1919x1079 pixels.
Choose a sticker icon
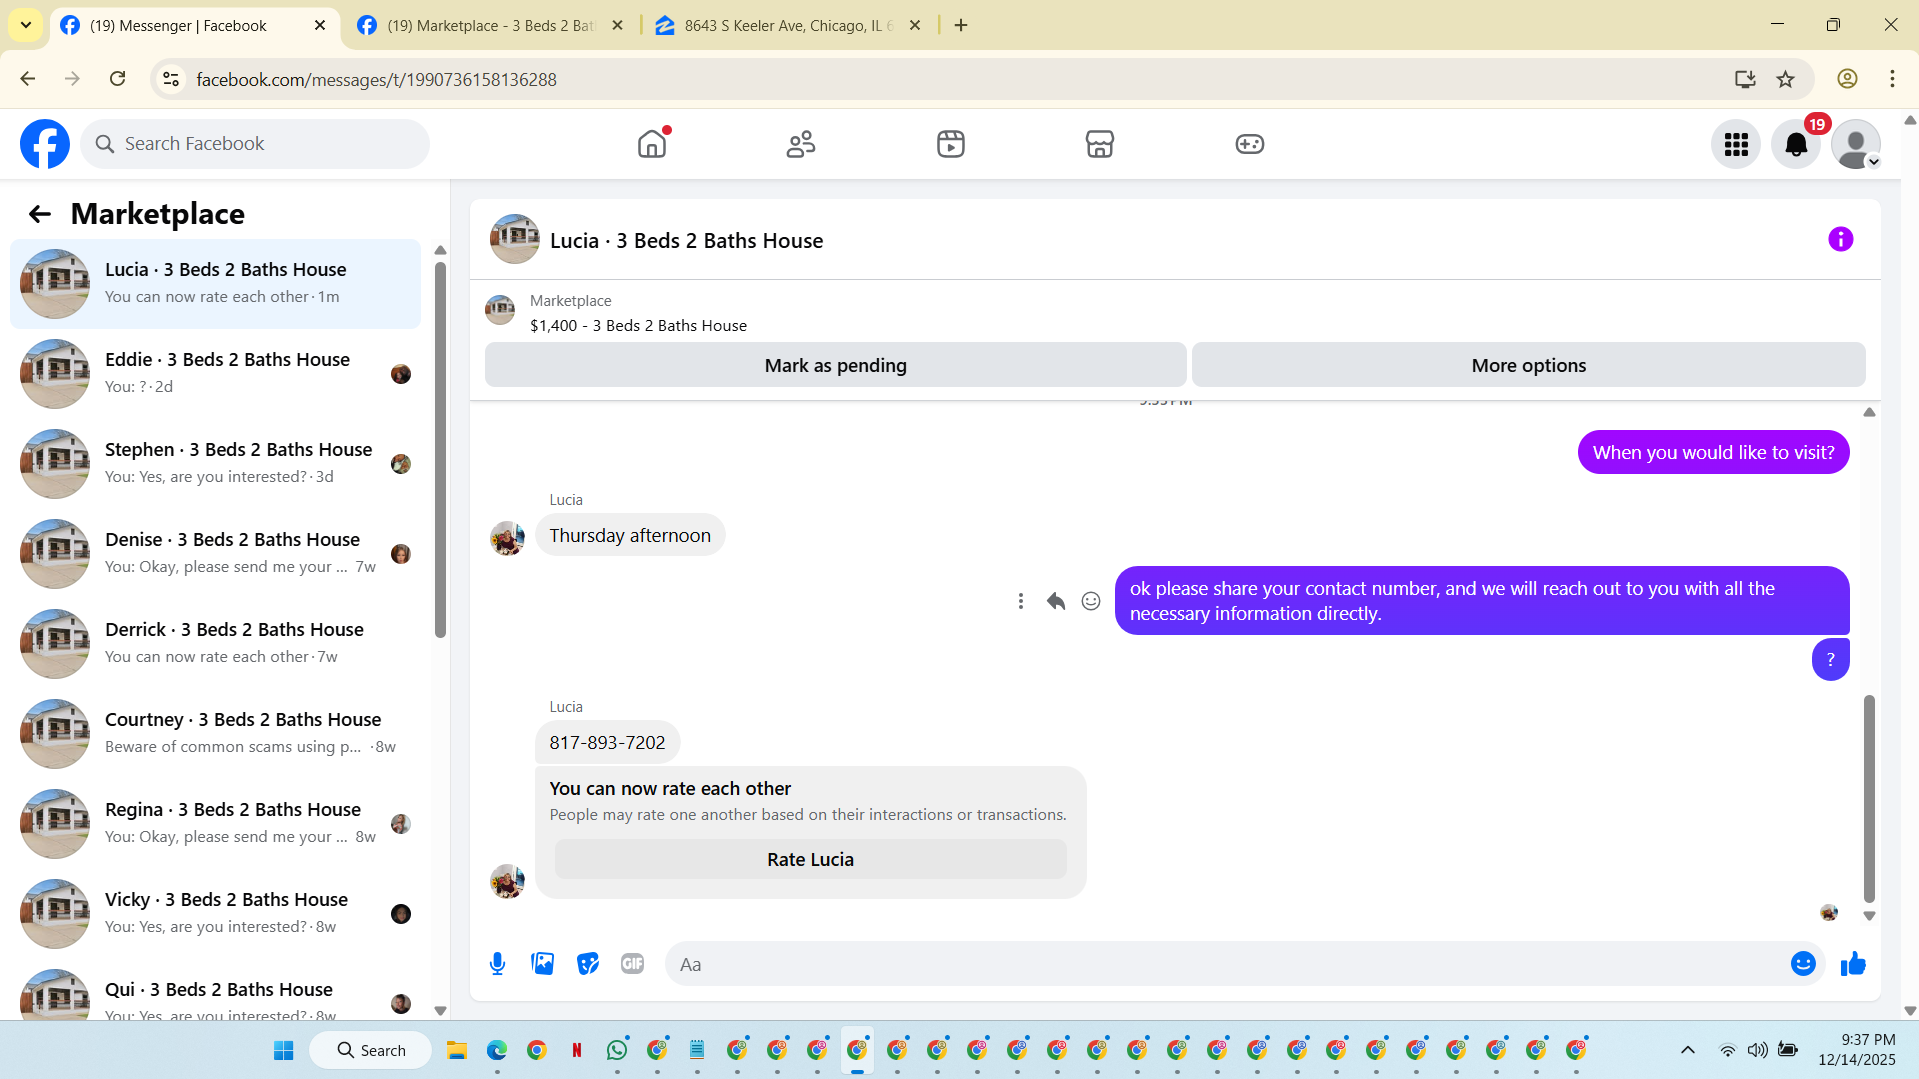tap(587, 964)
